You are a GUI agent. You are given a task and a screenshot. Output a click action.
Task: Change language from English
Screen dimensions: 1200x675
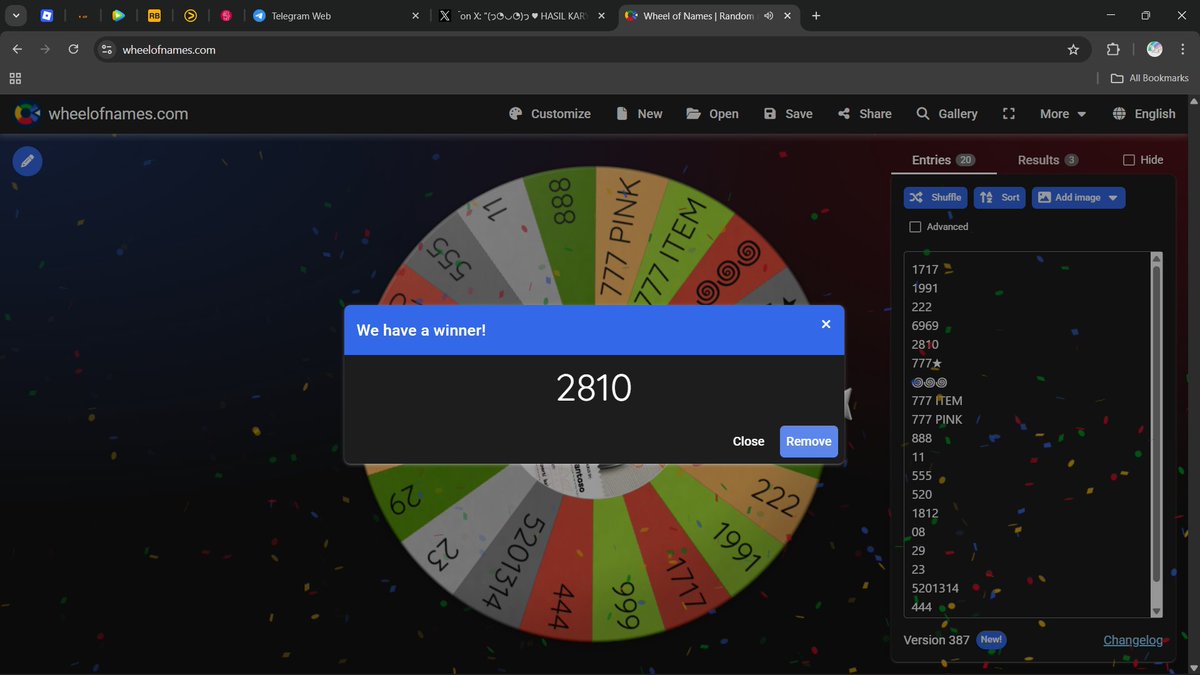[1144, 114]
